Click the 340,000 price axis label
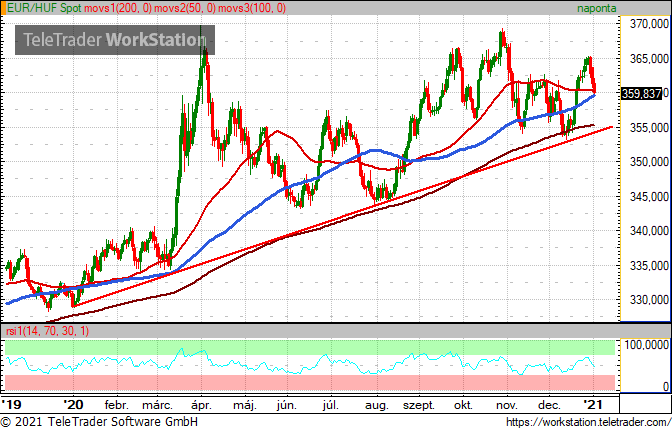The width and height of the screenshot is (672, 431). [649, 231]
